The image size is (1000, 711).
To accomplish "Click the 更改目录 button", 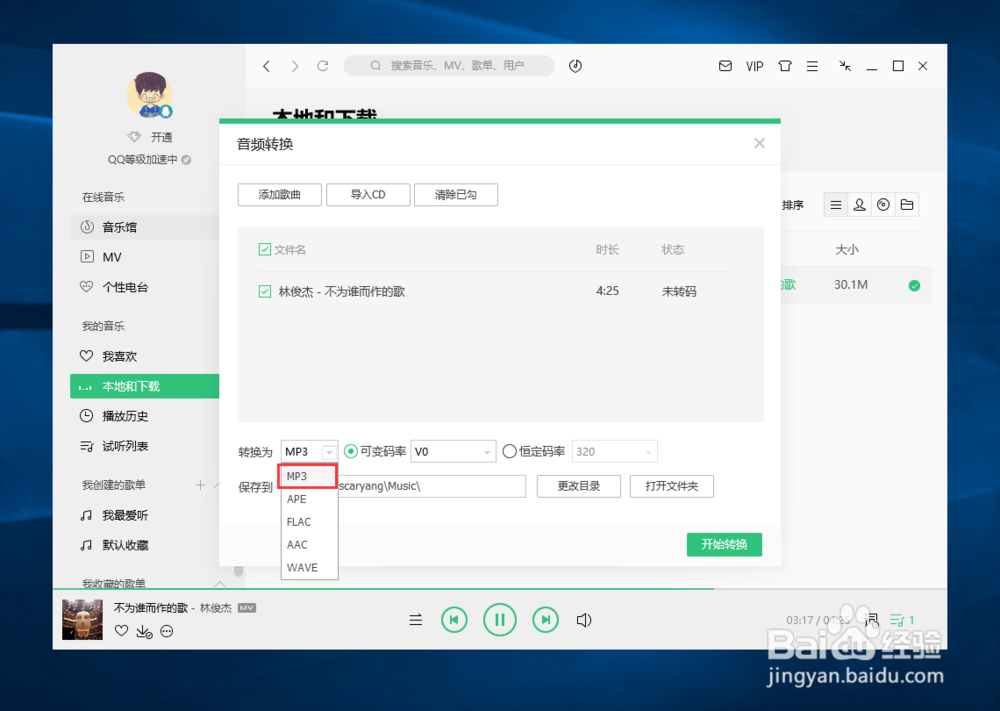I will pos(578,486).
